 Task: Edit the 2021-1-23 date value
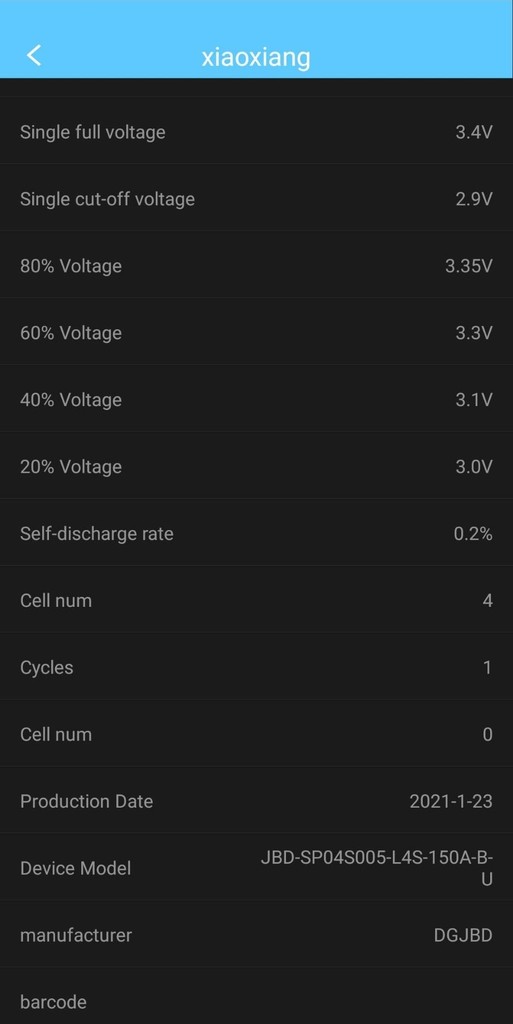point(451,801)
